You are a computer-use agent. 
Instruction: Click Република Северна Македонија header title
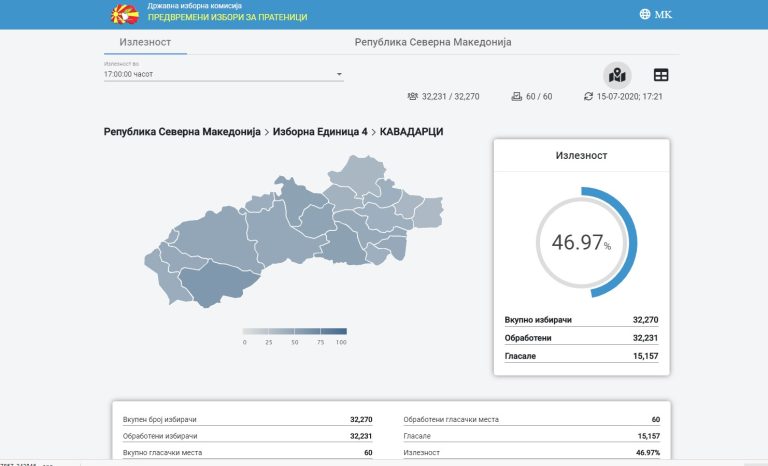point(433,42)
